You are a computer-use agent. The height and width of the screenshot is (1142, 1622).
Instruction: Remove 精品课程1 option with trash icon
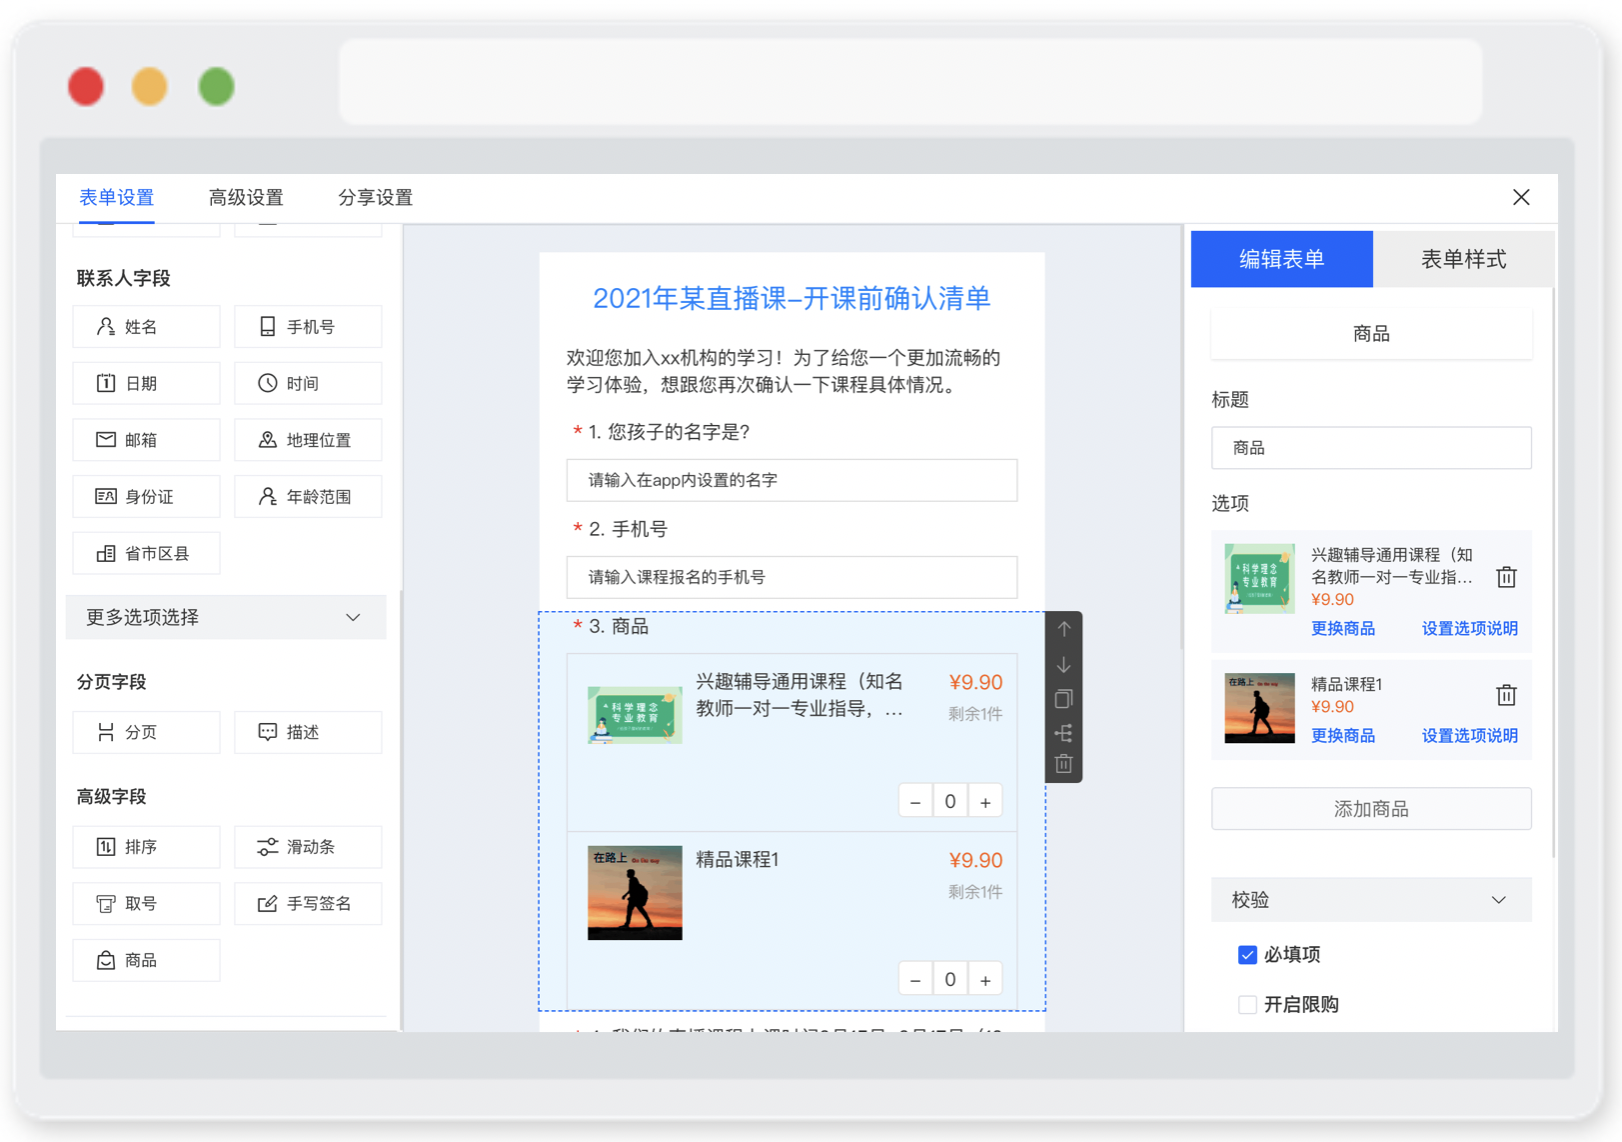[x=1506, y=695]
